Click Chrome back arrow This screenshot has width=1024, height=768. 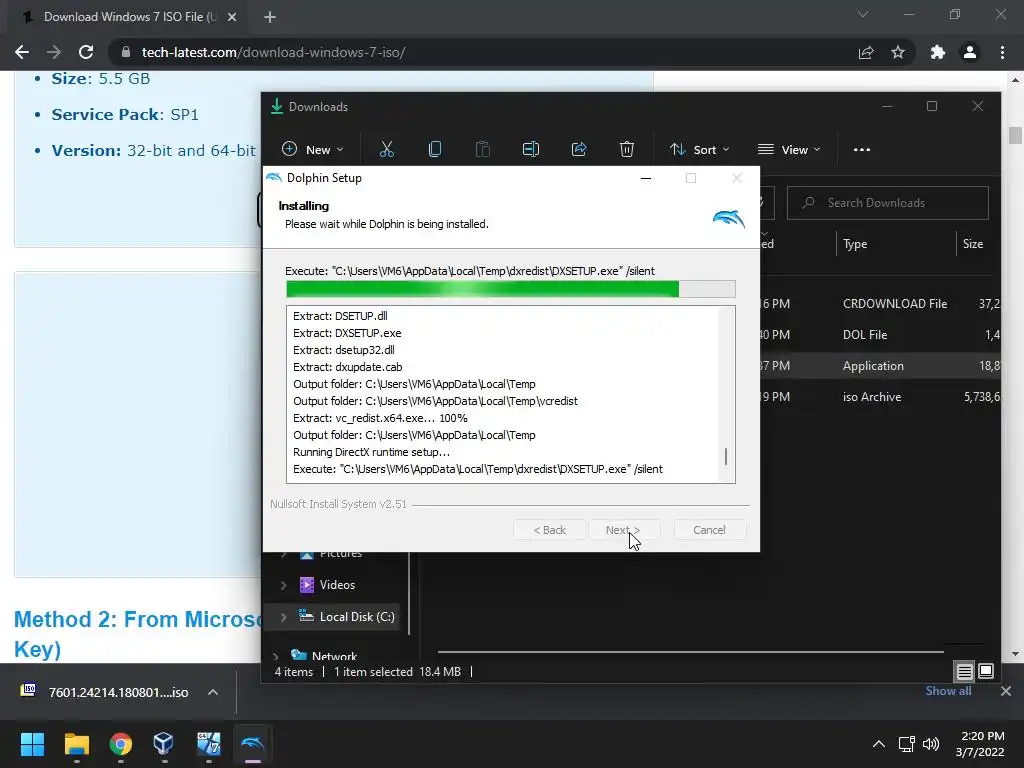[22, 52]
